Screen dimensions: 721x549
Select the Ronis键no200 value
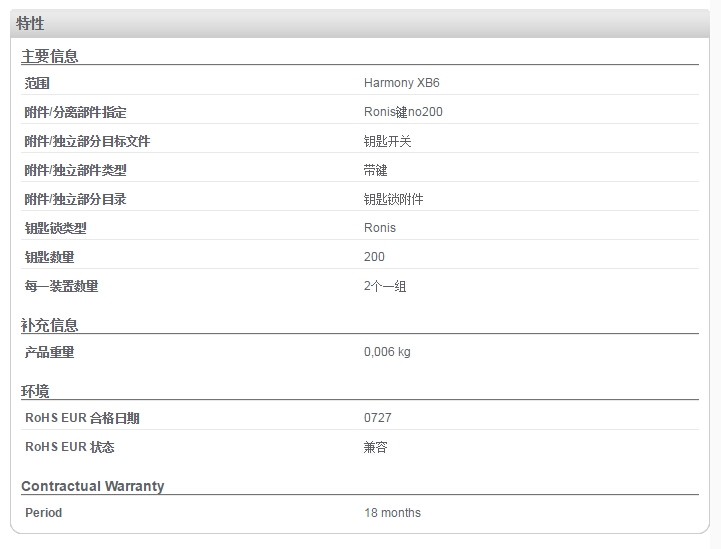click(x=403, y=112)
